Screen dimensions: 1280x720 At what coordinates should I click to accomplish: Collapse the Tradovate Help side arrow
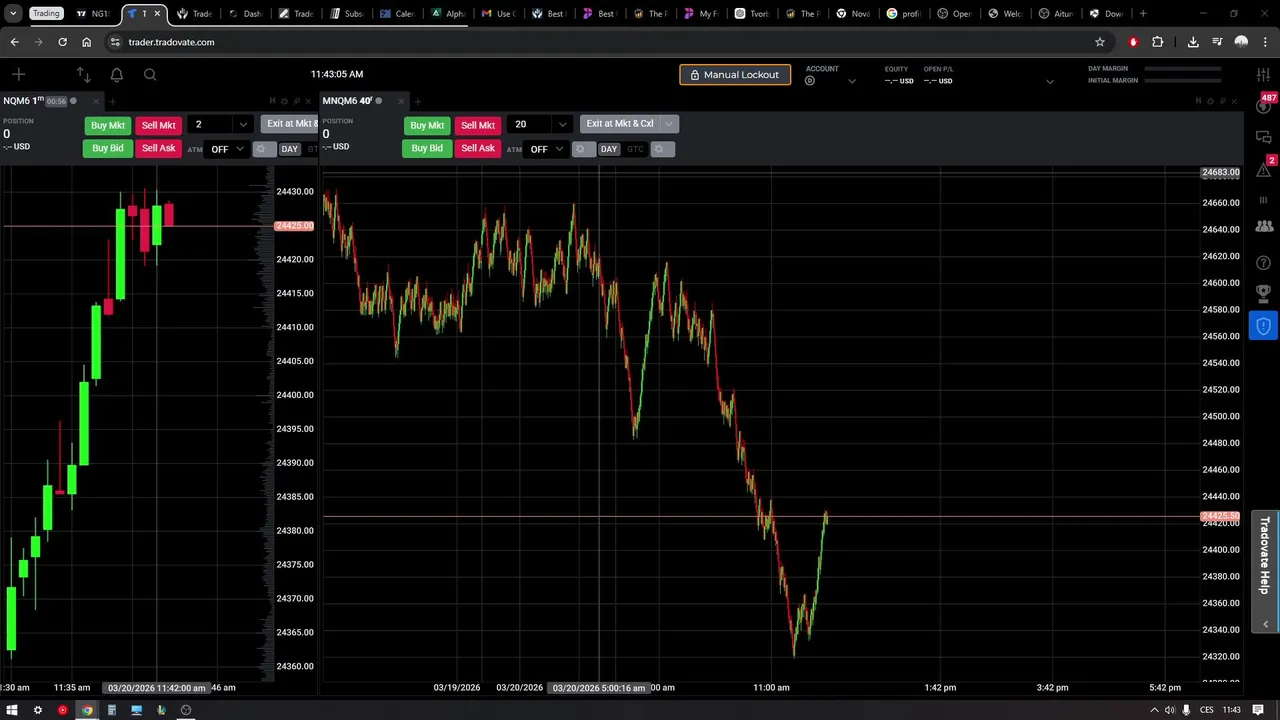pos(1265,624)
